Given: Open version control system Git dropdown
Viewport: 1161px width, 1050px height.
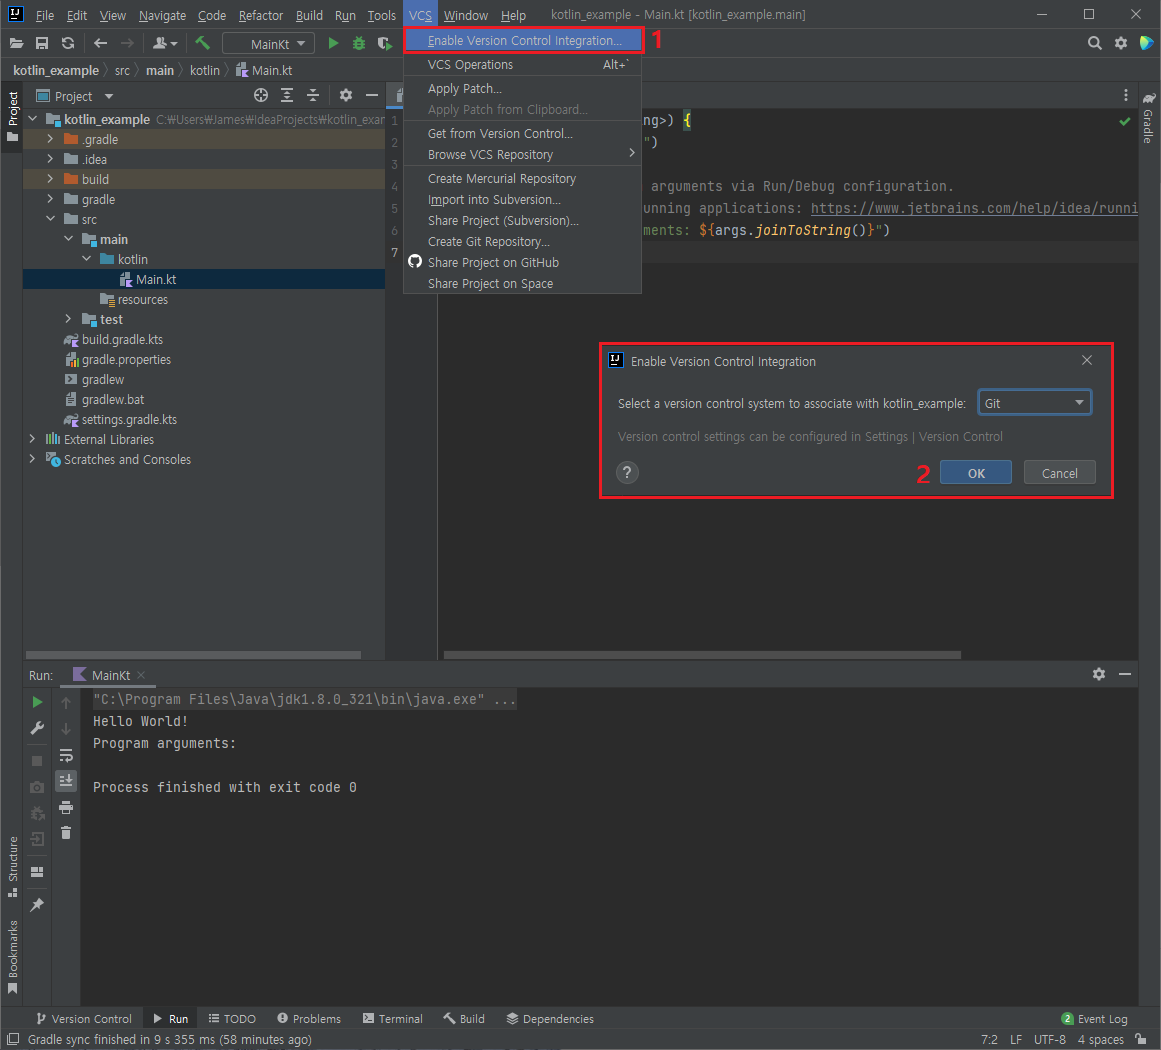Looking at the screenshot, I should (1034, 403).
